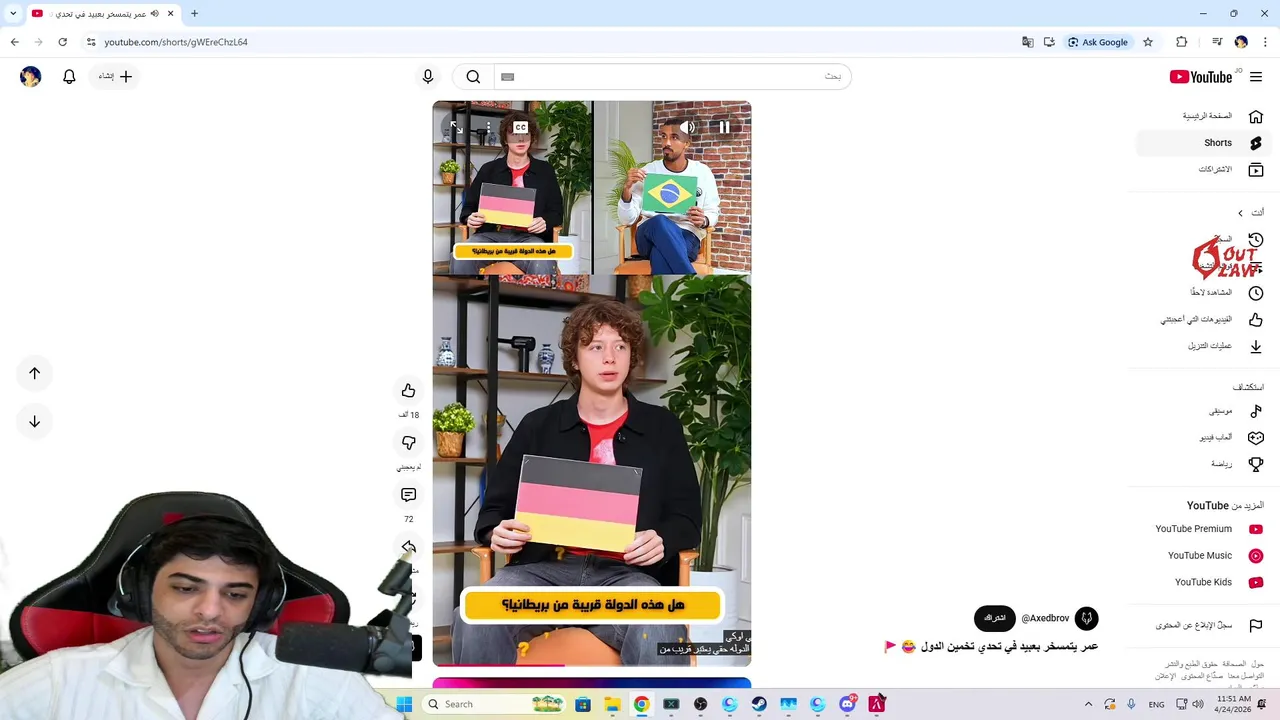
Task: Dislike the Short with thumbs-down icon
Action: pos(408,443)
